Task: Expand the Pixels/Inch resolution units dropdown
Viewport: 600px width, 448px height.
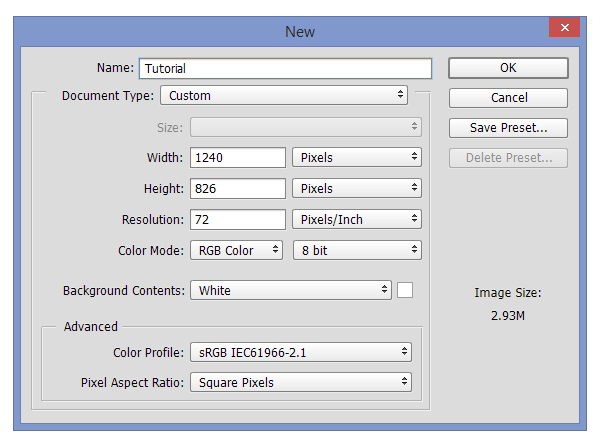Action: (357, 219)
